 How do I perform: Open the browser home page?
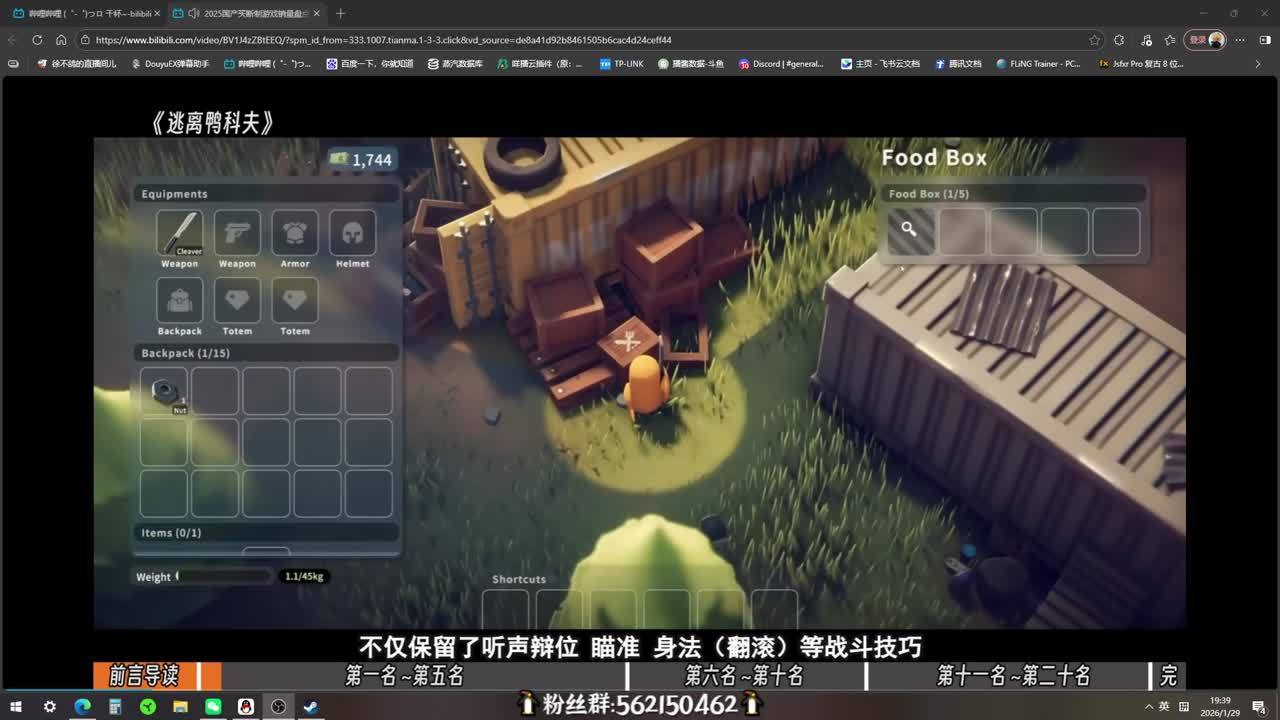61,40
